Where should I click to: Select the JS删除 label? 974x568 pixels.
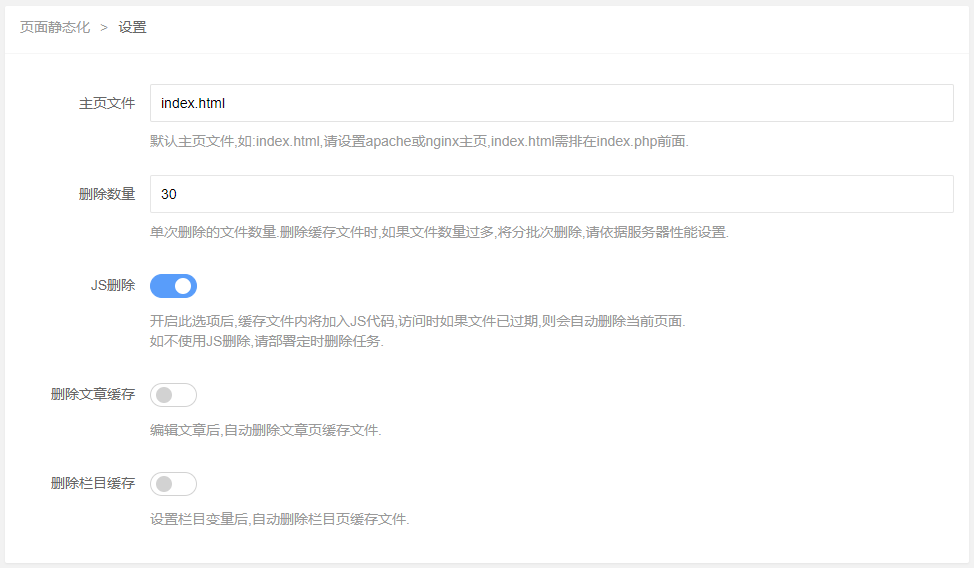tap(113, 285)
